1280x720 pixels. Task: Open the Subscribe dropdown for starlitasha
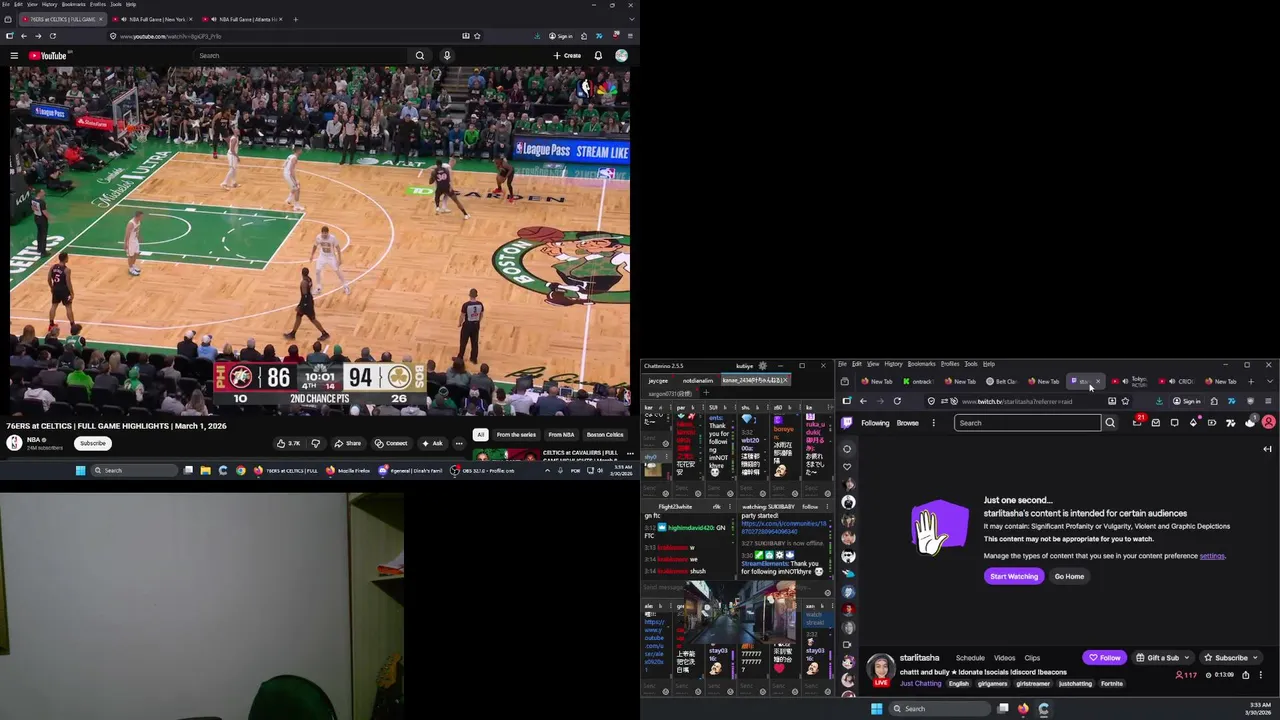pos(1231,658)
